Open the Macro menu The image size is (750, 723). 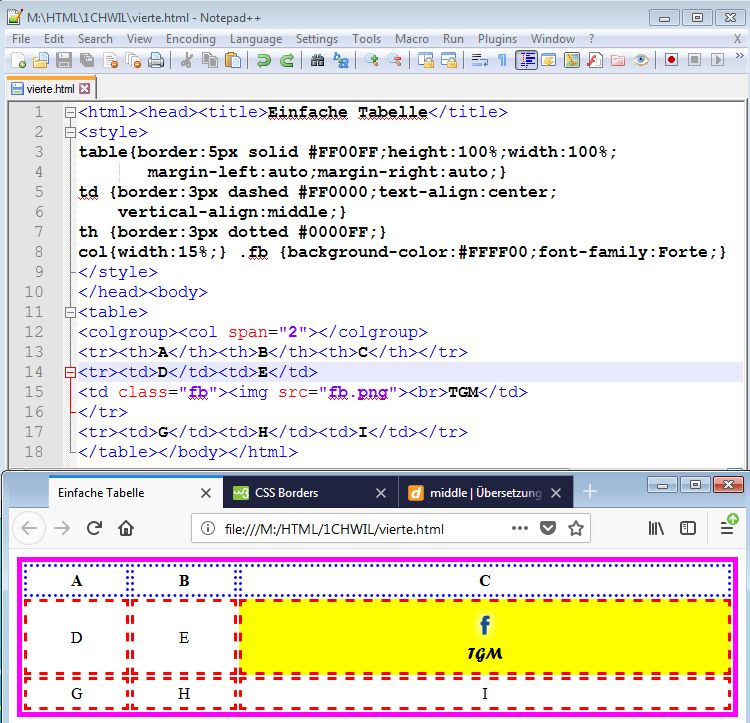tap(412, 39)
